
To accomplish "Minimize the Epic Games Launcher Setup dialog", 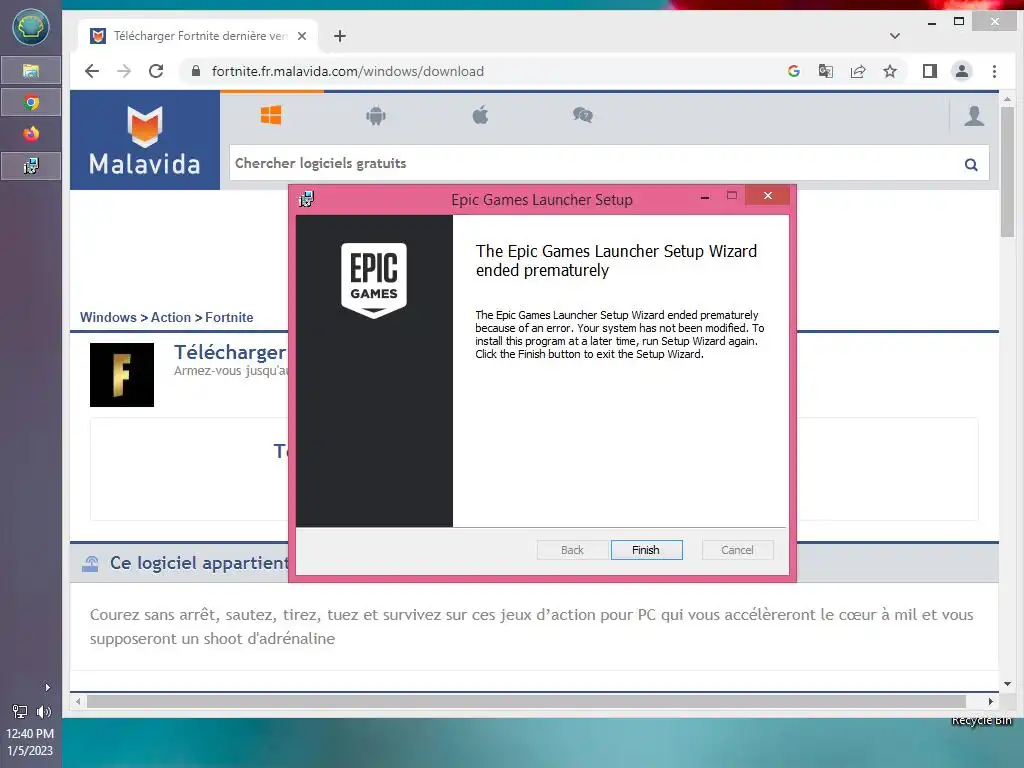I will pos(705,196).
